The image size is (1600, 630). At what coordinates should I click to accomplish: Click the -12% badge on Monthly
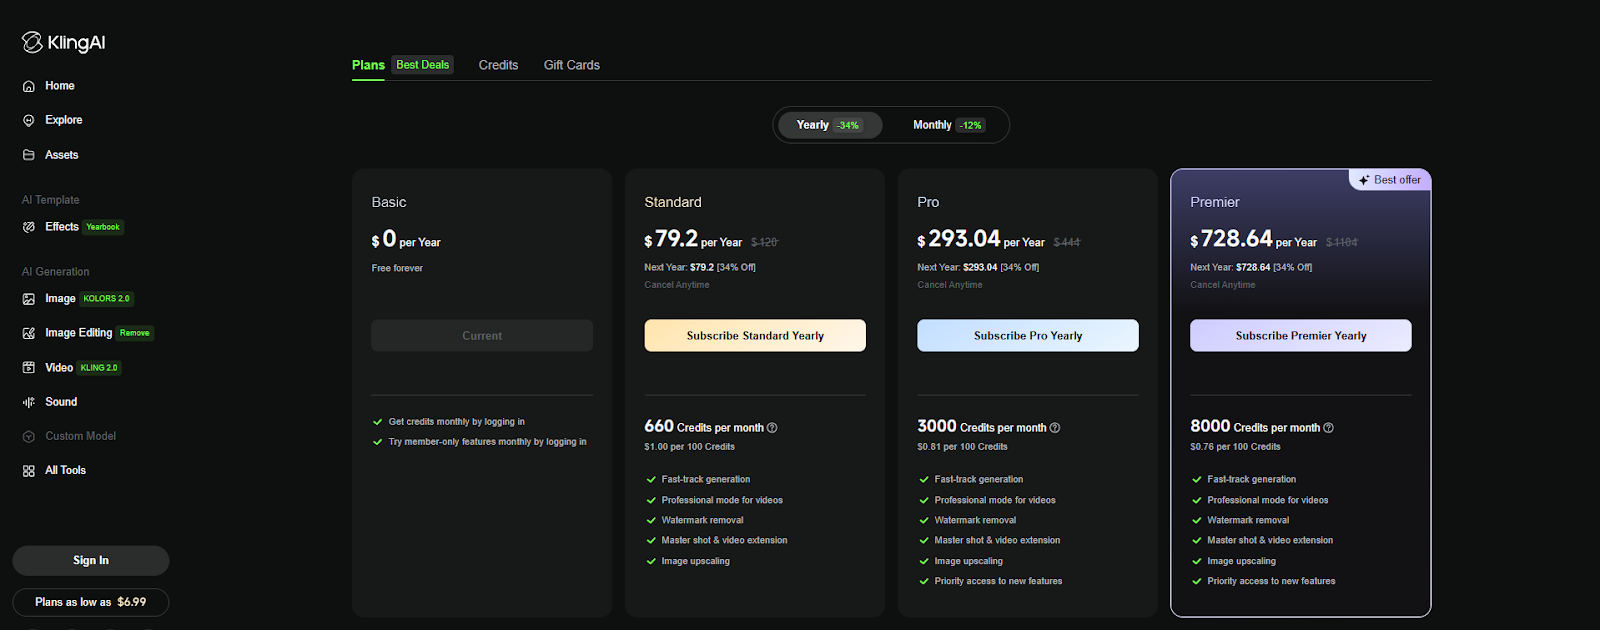point(971,125)
